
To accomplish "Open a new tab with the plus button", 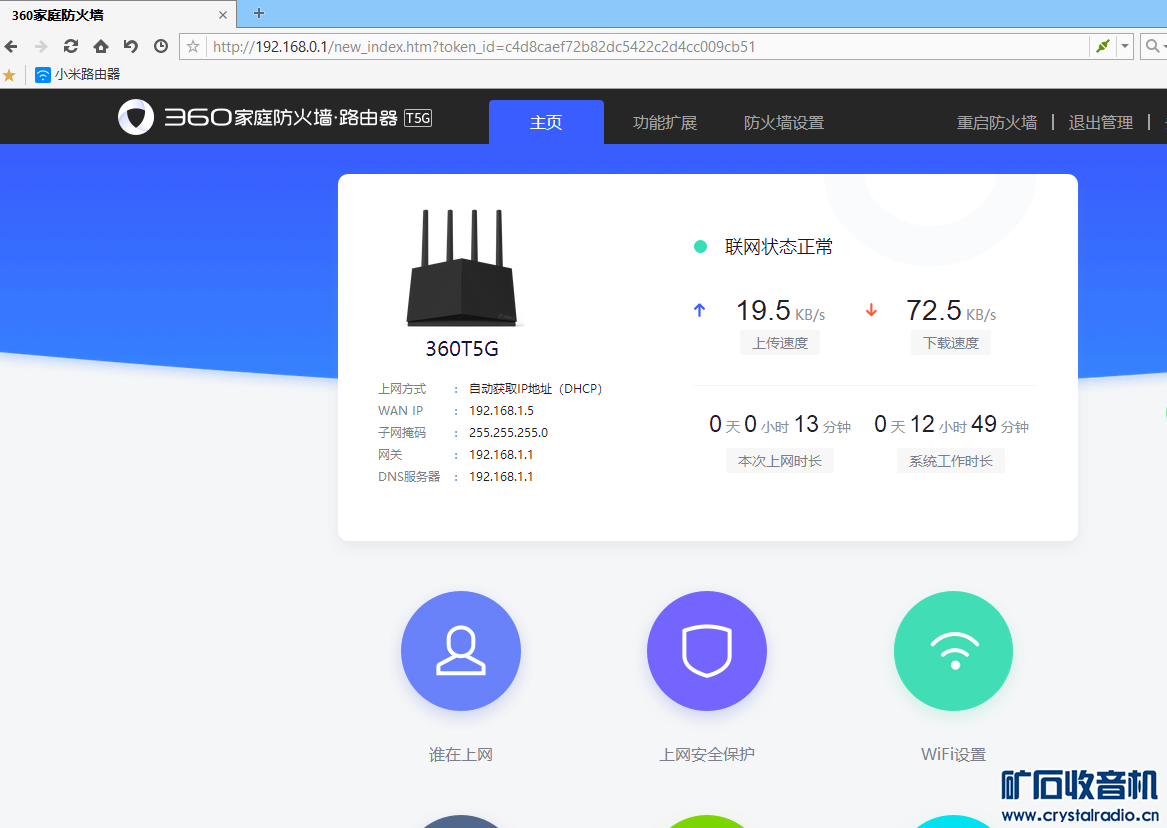I will (x=259, y=13).
